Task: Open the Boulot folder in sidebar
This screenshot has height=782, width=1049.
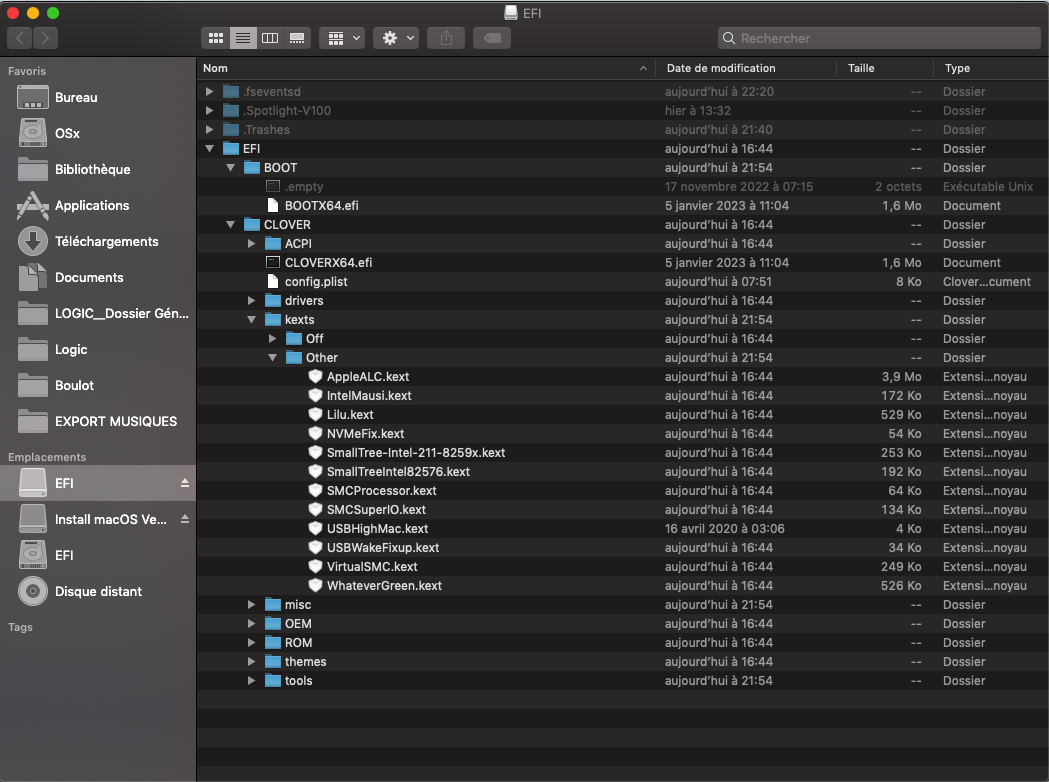Action: click(x=98, y=385)
